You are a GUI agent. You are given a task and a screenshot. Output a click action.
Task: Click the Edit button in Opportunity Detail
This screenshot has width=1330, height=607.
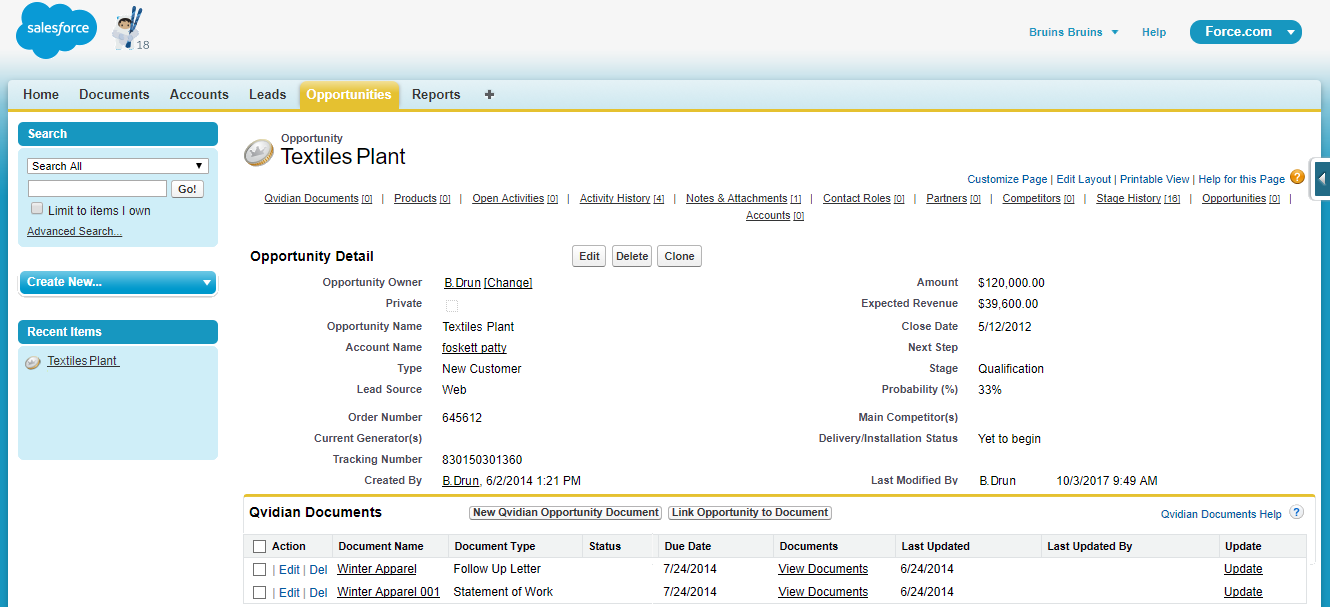pyautogui.click(x=590, y=256)
